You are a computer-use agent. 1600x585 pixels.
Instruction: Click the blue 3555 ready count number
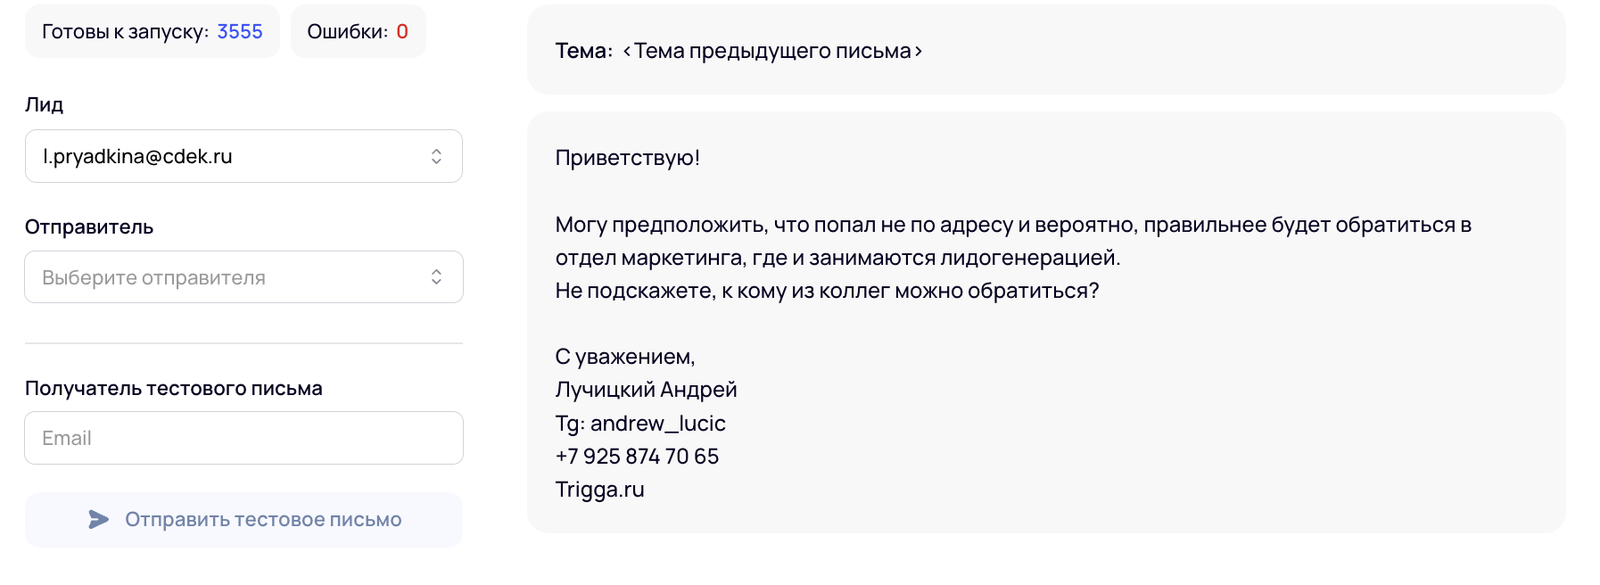point(240,31)
